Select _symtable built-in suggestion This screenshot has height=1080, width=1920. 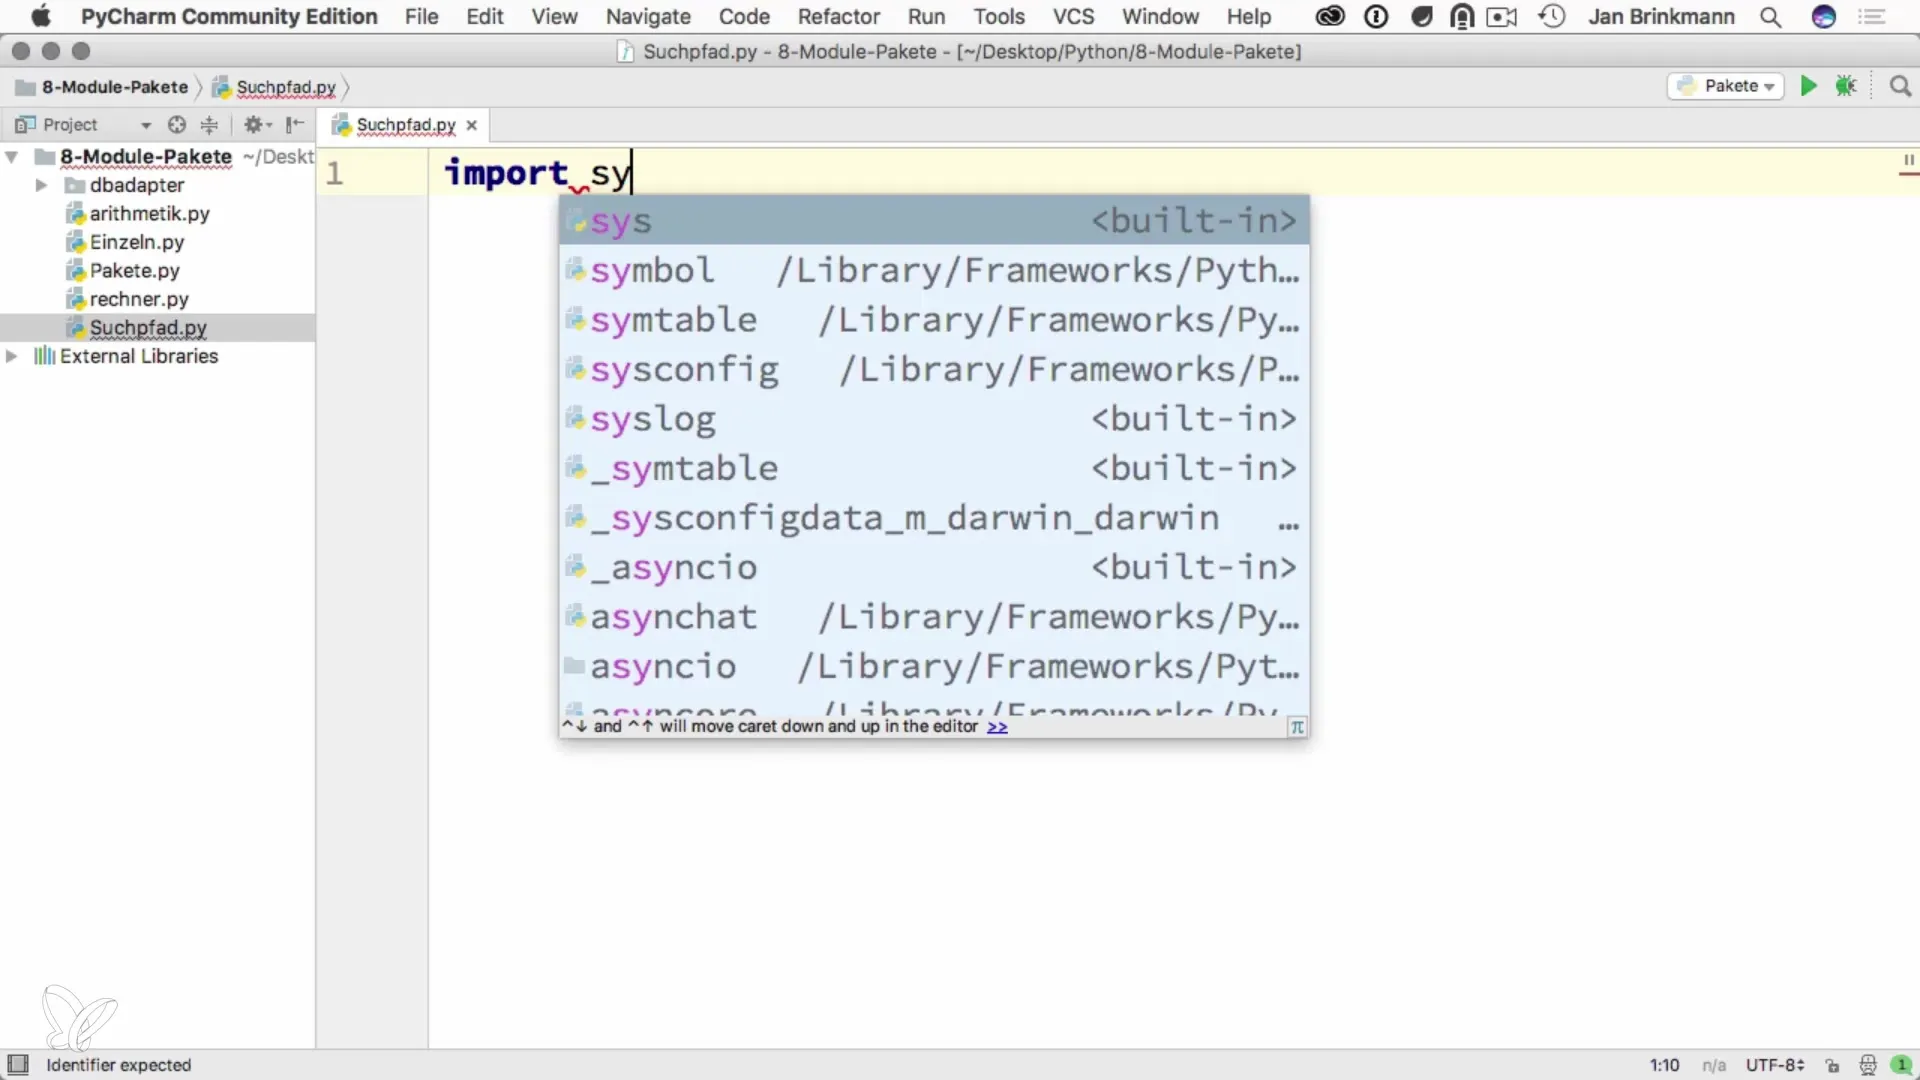934,469
